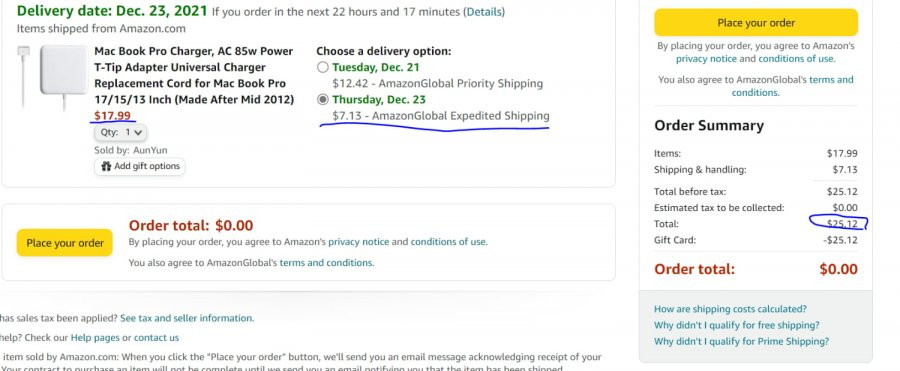Screen dimensions: 900x371
Task: Select Tuesday, Dec. 21 delivery option
Action: [323, 67]
